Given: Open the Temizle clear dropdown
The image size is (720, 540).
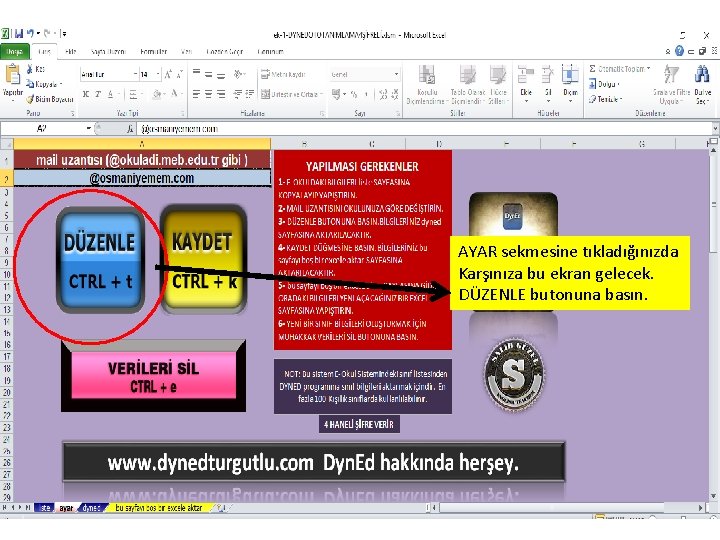Looking at the screenshot, I should [x=606, y=99].
